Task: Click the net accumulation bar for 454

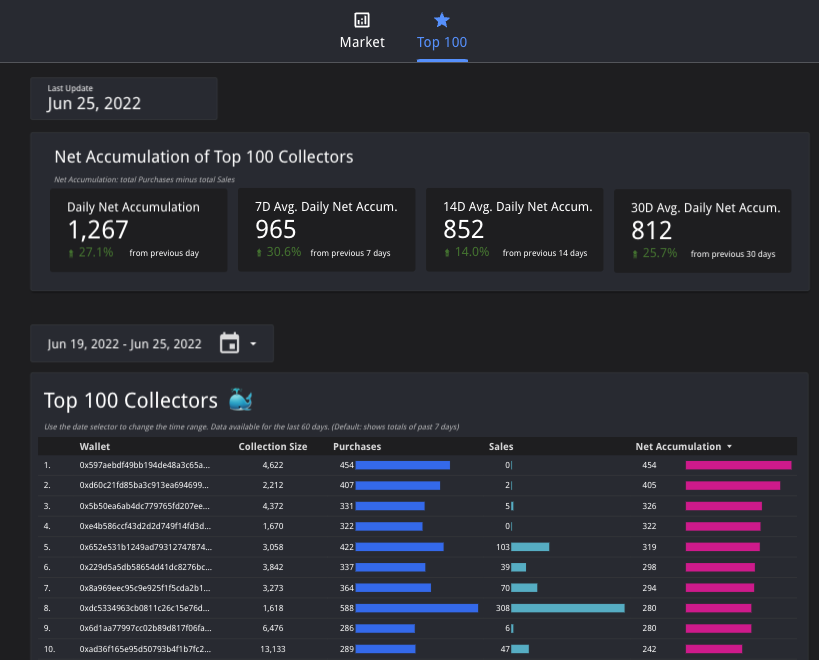Action: pyautogui.click(x=739, y=465)
